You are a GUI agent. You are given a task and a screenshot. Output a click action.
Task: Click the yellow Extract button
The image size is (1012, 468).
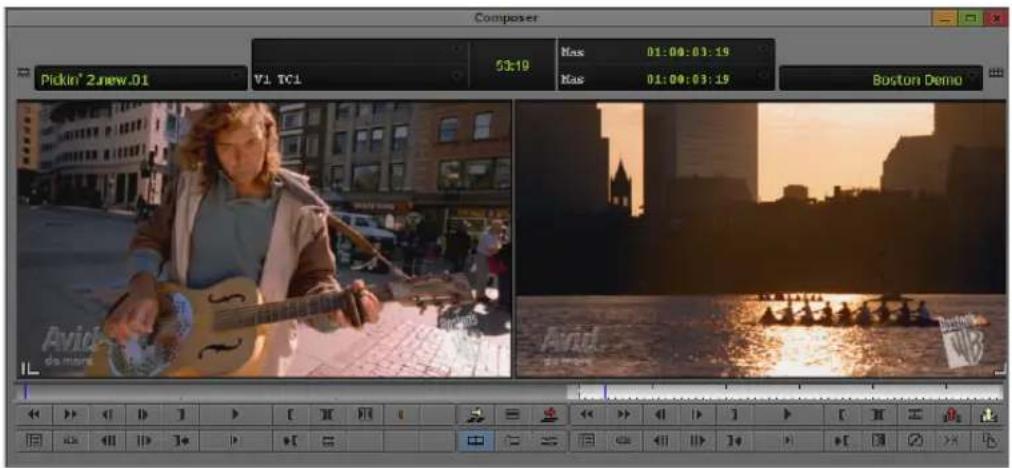[990, 414]
